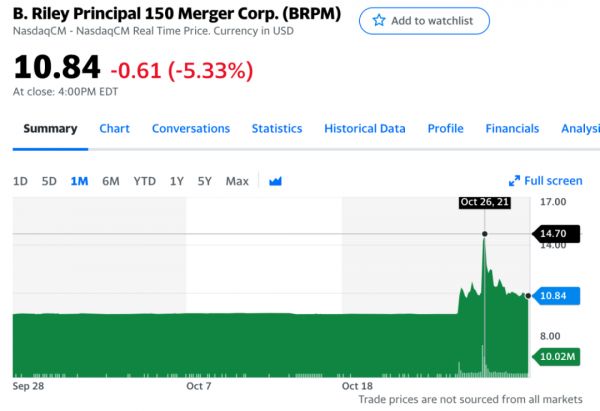Viewport: 600px width, 411px height.
Task: Open the Summary tab
Action: (x=50, y=129)
